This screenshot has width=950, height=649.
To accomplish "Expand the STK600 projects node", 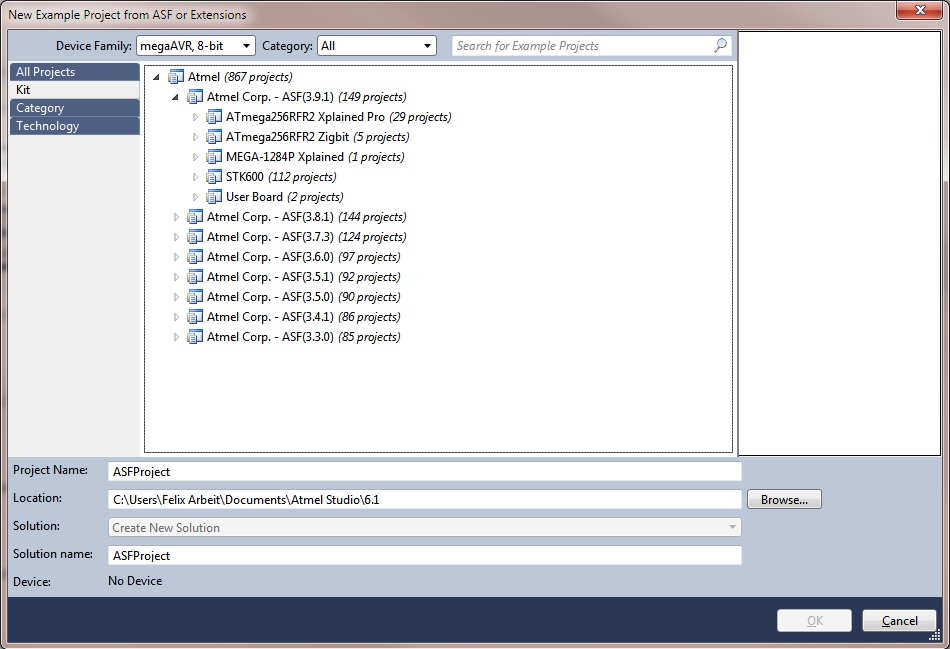I will pyautogui.click(x=195, y=177).
